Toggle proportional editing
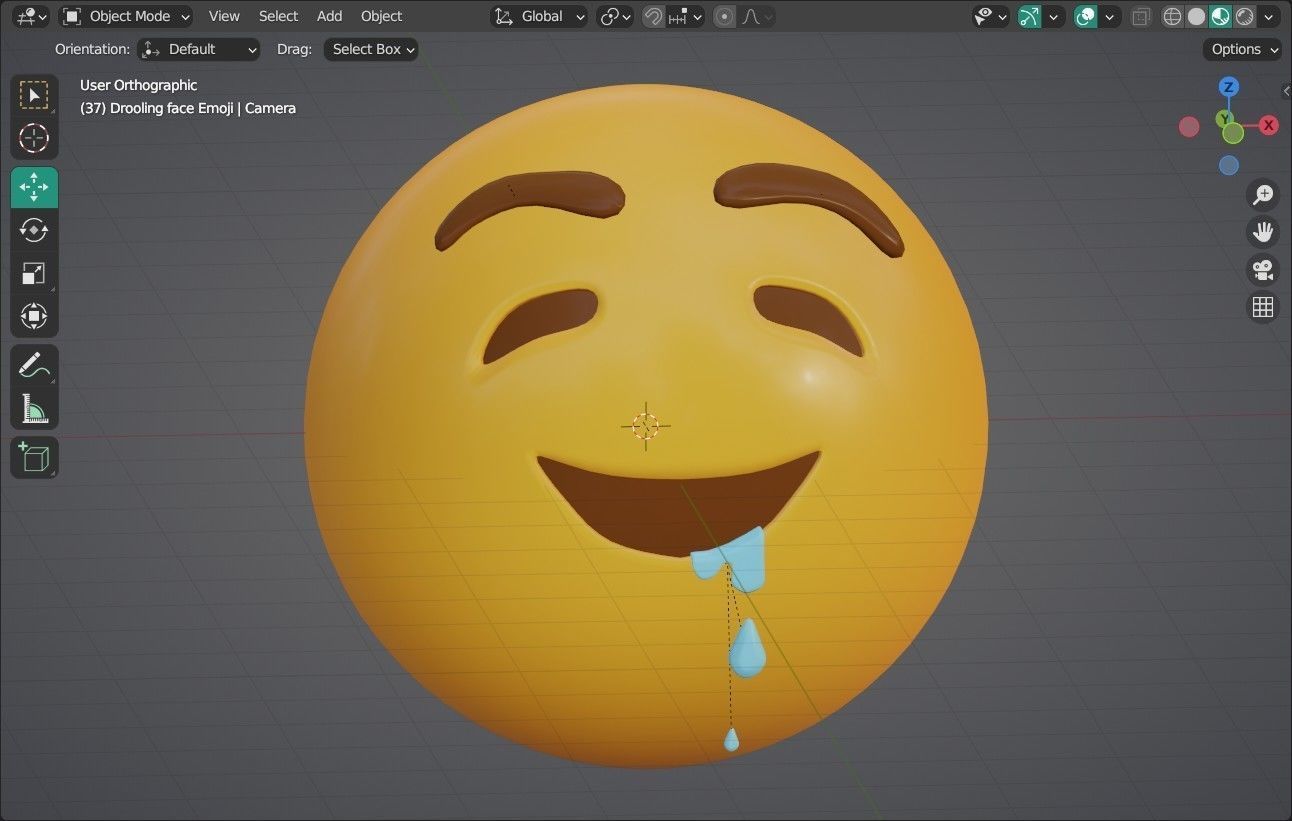This screenshot has height=821, width=1292. pos(723,16)
